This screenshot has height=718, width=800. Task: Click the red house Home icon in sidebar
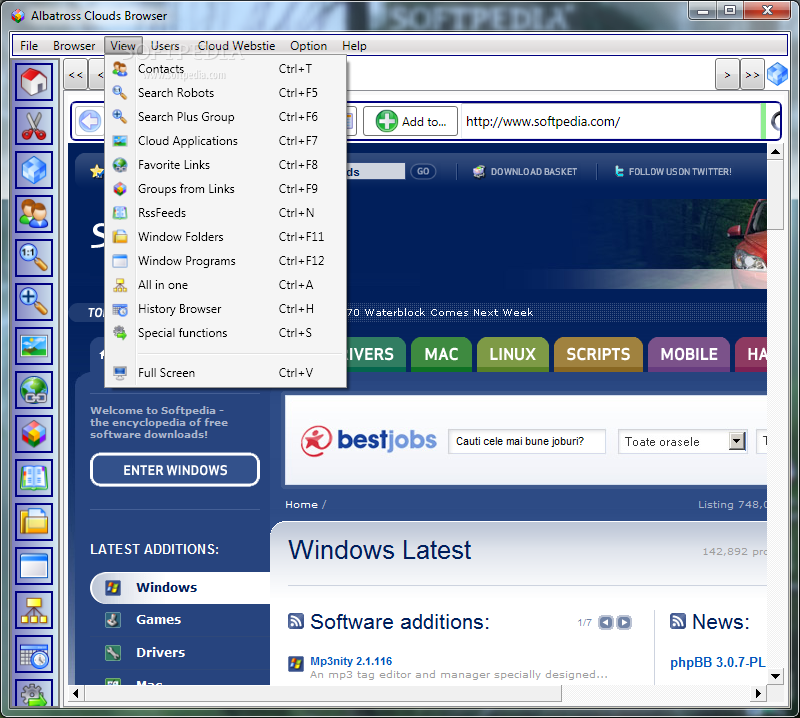coord(34,82)
